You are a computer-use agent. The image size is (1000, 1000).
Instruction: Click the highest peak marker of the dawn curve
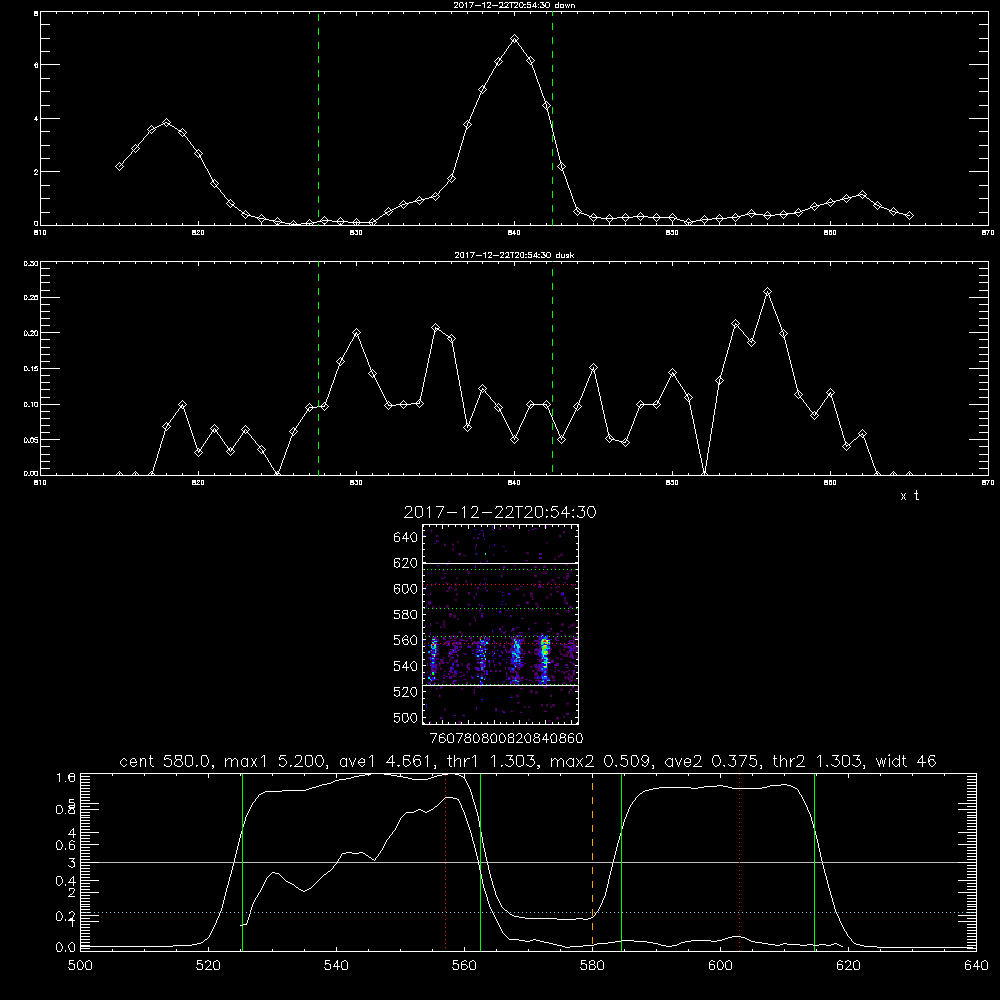pos(515,40)
